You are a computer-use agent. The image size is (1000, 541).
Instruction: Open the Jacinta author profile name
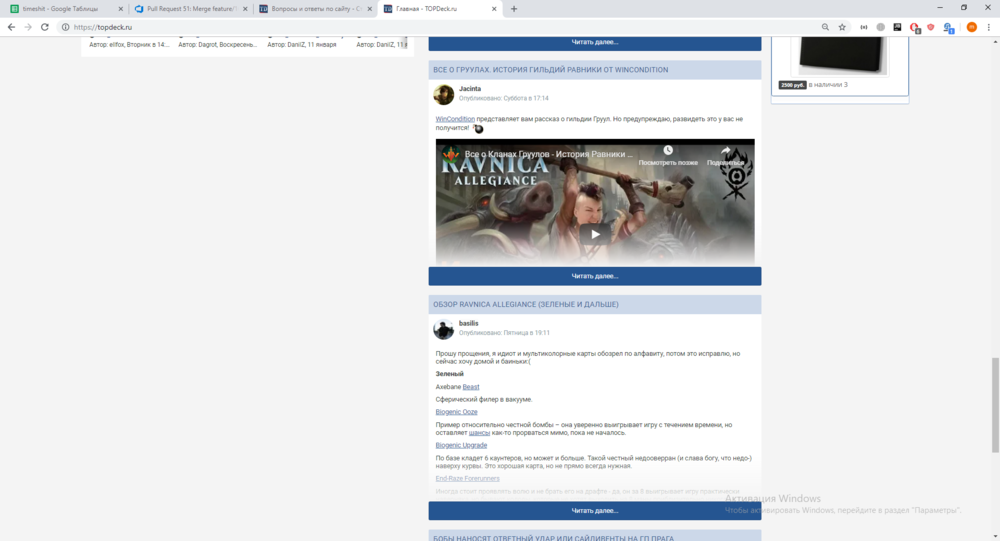pyautogui.click(x=470, y=89)
